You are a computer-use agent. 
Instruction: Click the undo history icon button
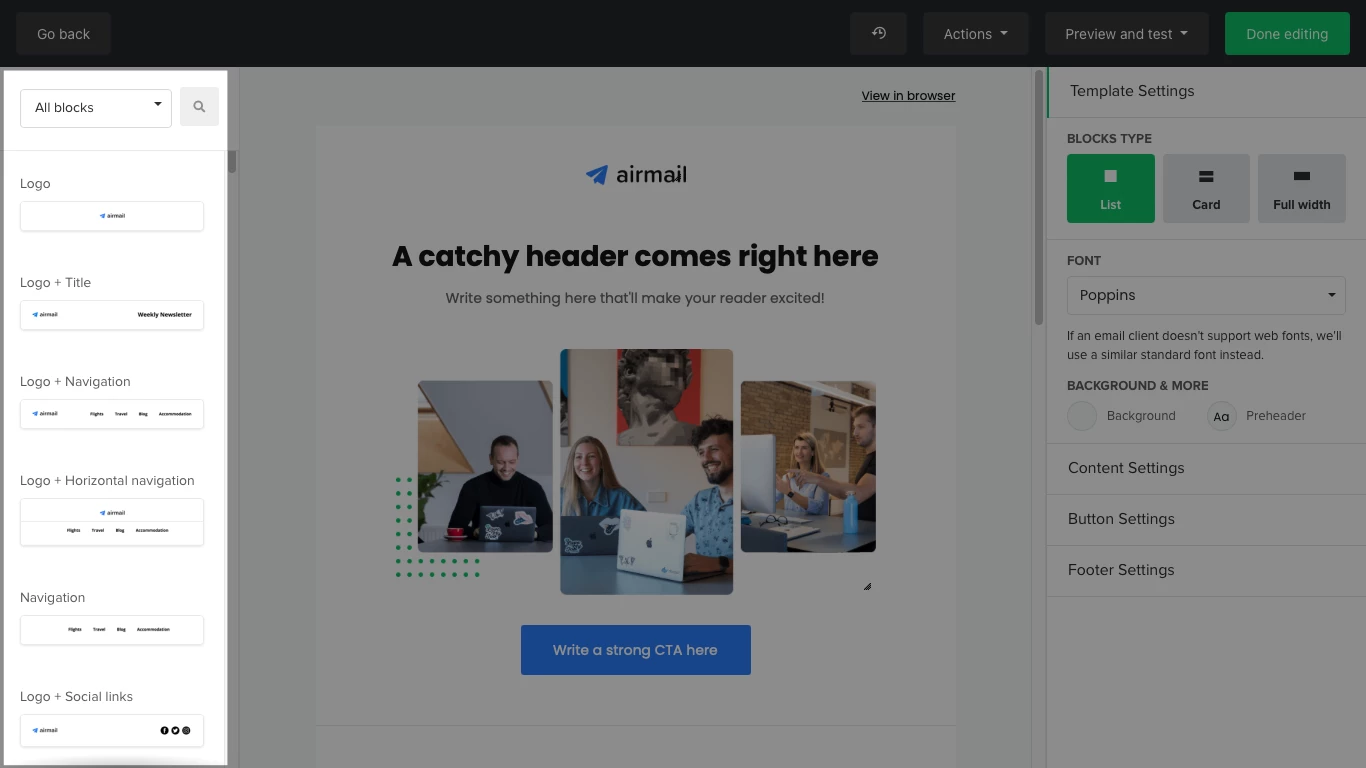pos(878,34)
